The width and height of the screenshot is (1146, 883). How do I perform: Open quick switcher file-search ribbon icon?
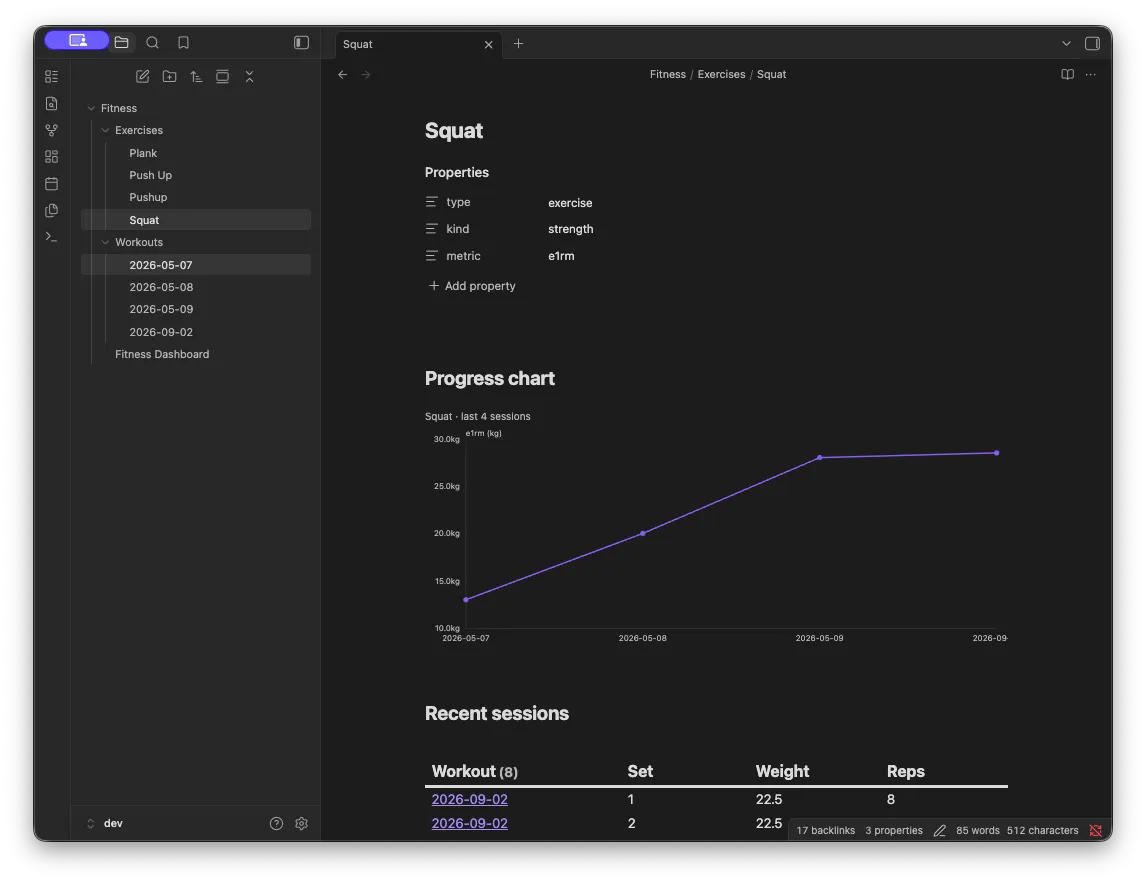point(51,103)
